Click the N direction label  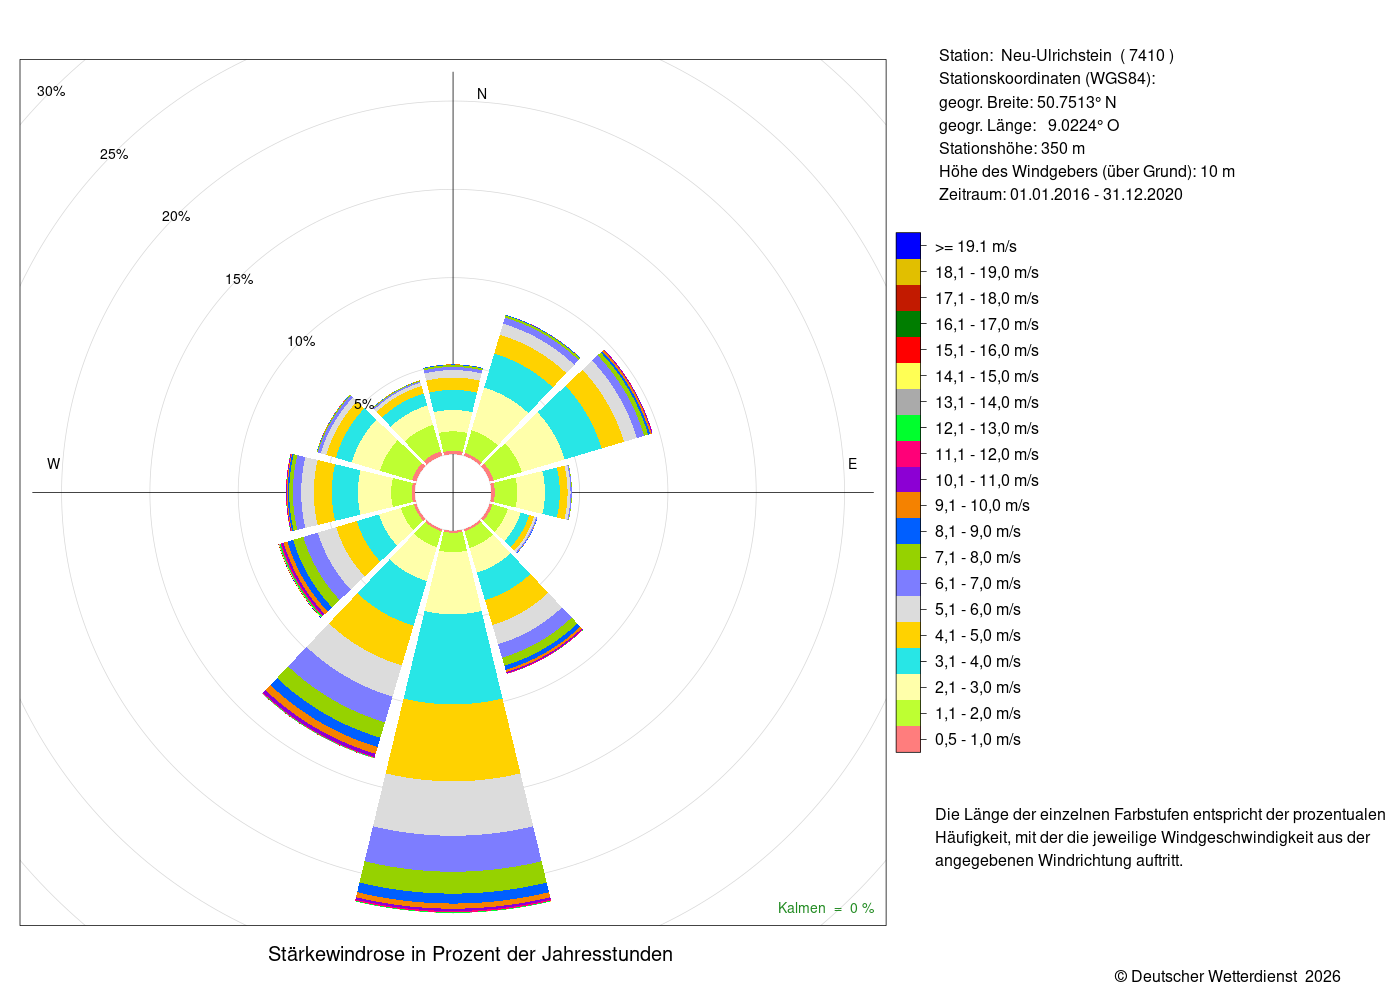[482, 94]
